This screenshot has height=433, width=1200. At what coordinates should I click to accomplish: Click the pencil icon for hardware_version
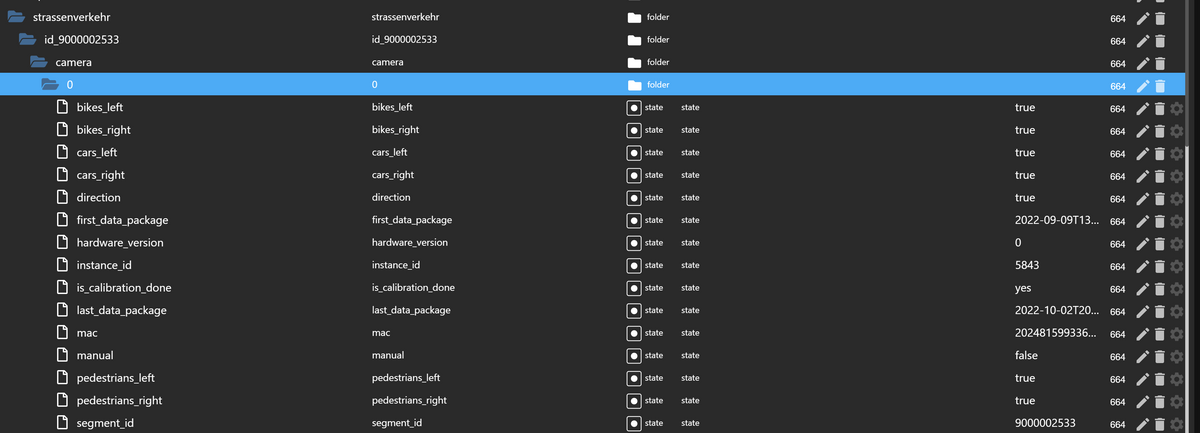click(1144, 243)
